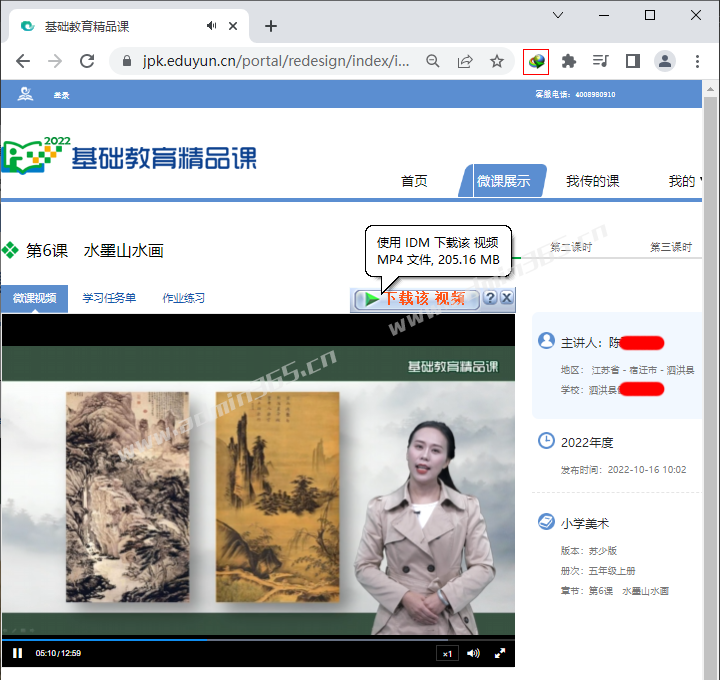Click customer service phone 4008980910 text
720x680 pixels.
[x=595, y=94]
